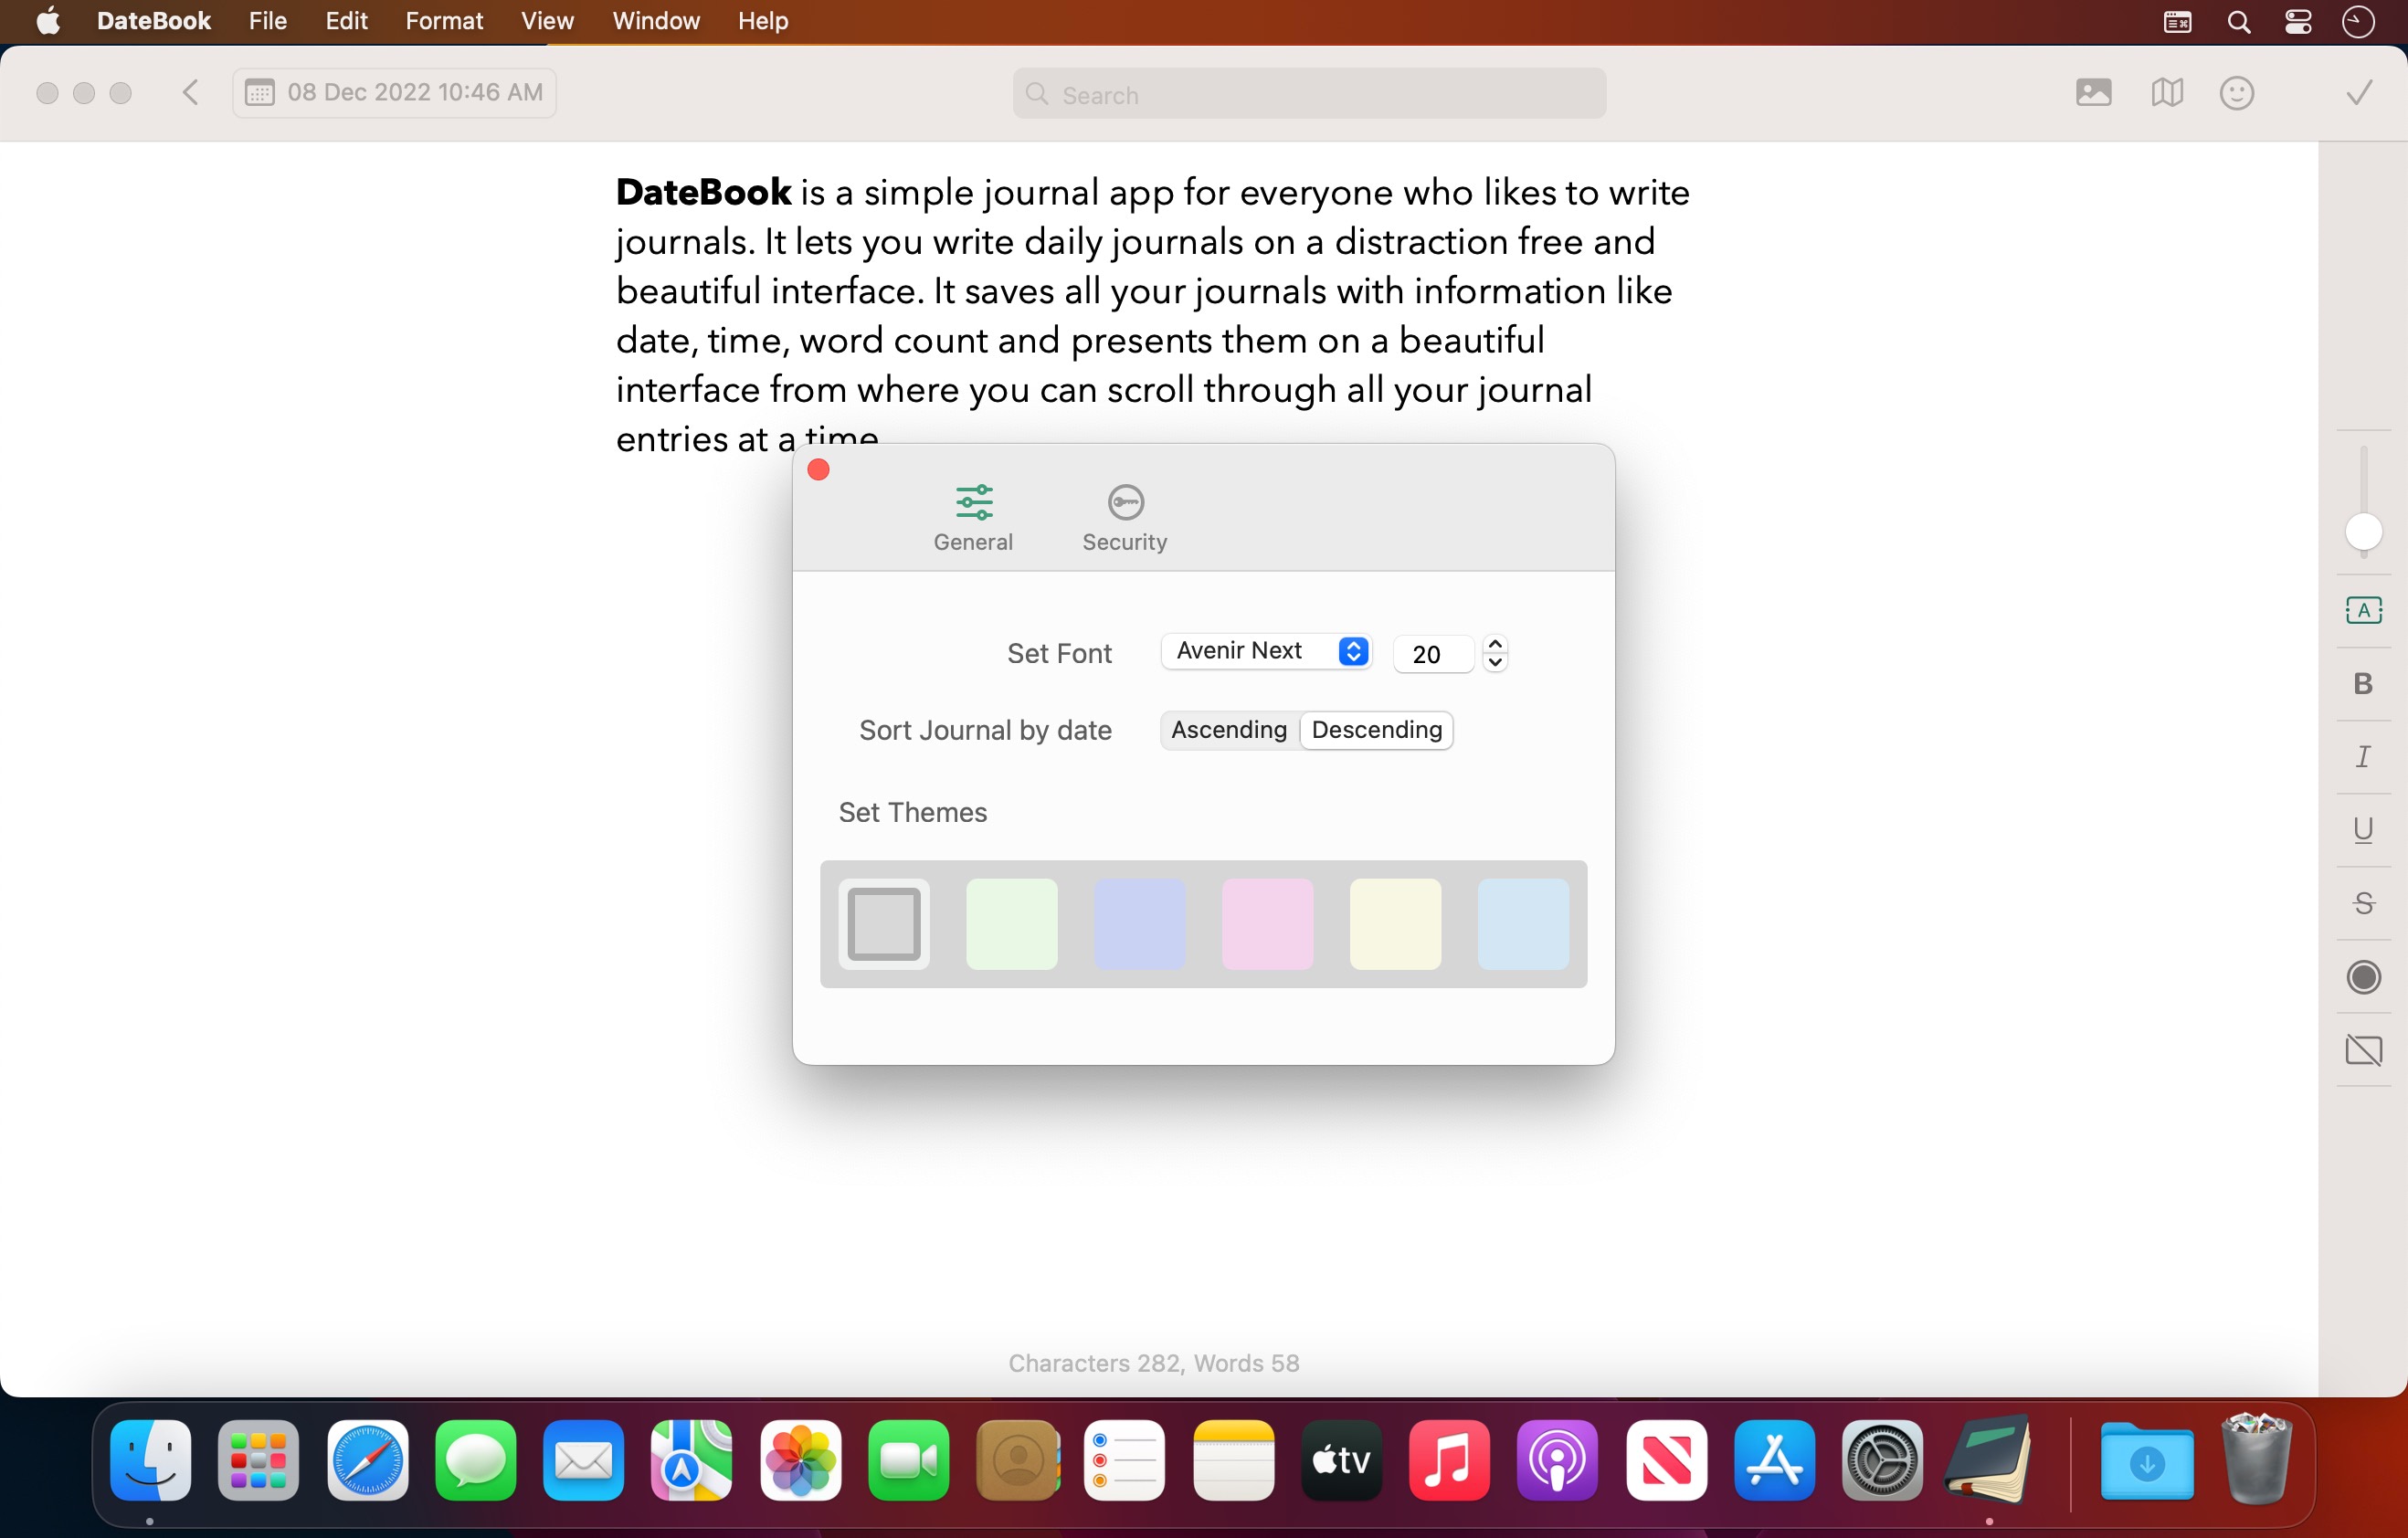Open FaceTime from the Dock
2408x1538 pixels.
pyautogui.click(x=909, y=1460)
